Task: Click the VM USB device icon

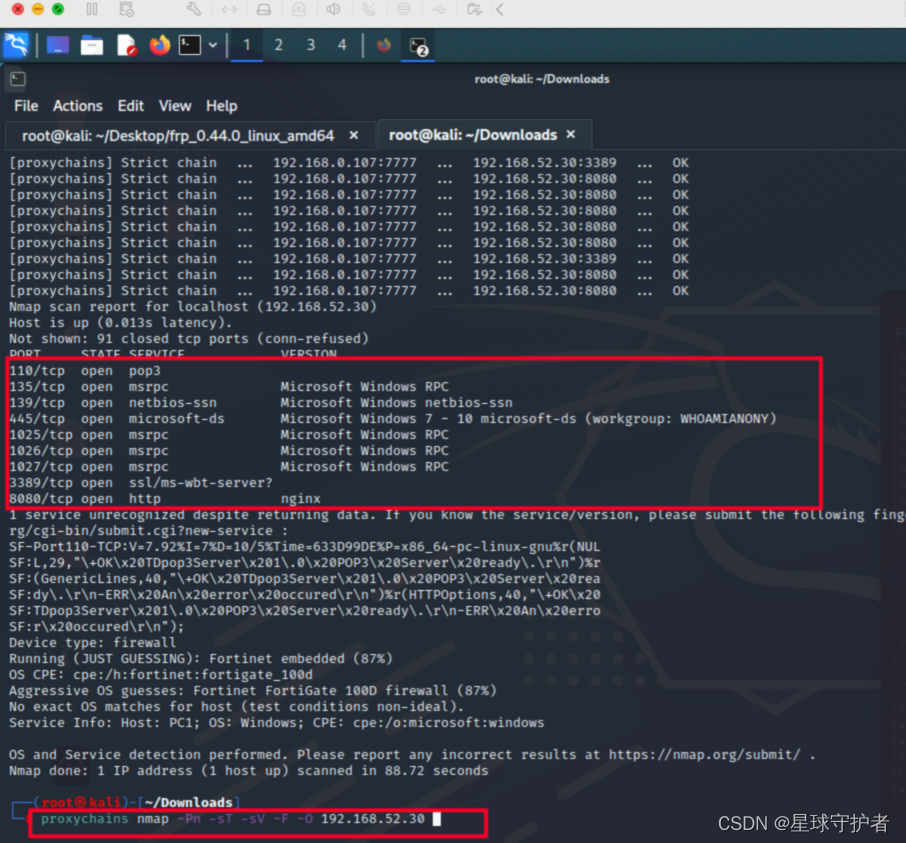Action: (x=439, y=9)
